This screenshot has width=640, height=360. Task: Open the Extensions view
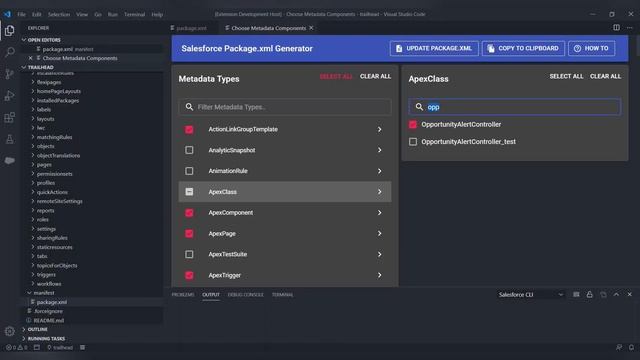pyautogui.click(x=9, y=118)
